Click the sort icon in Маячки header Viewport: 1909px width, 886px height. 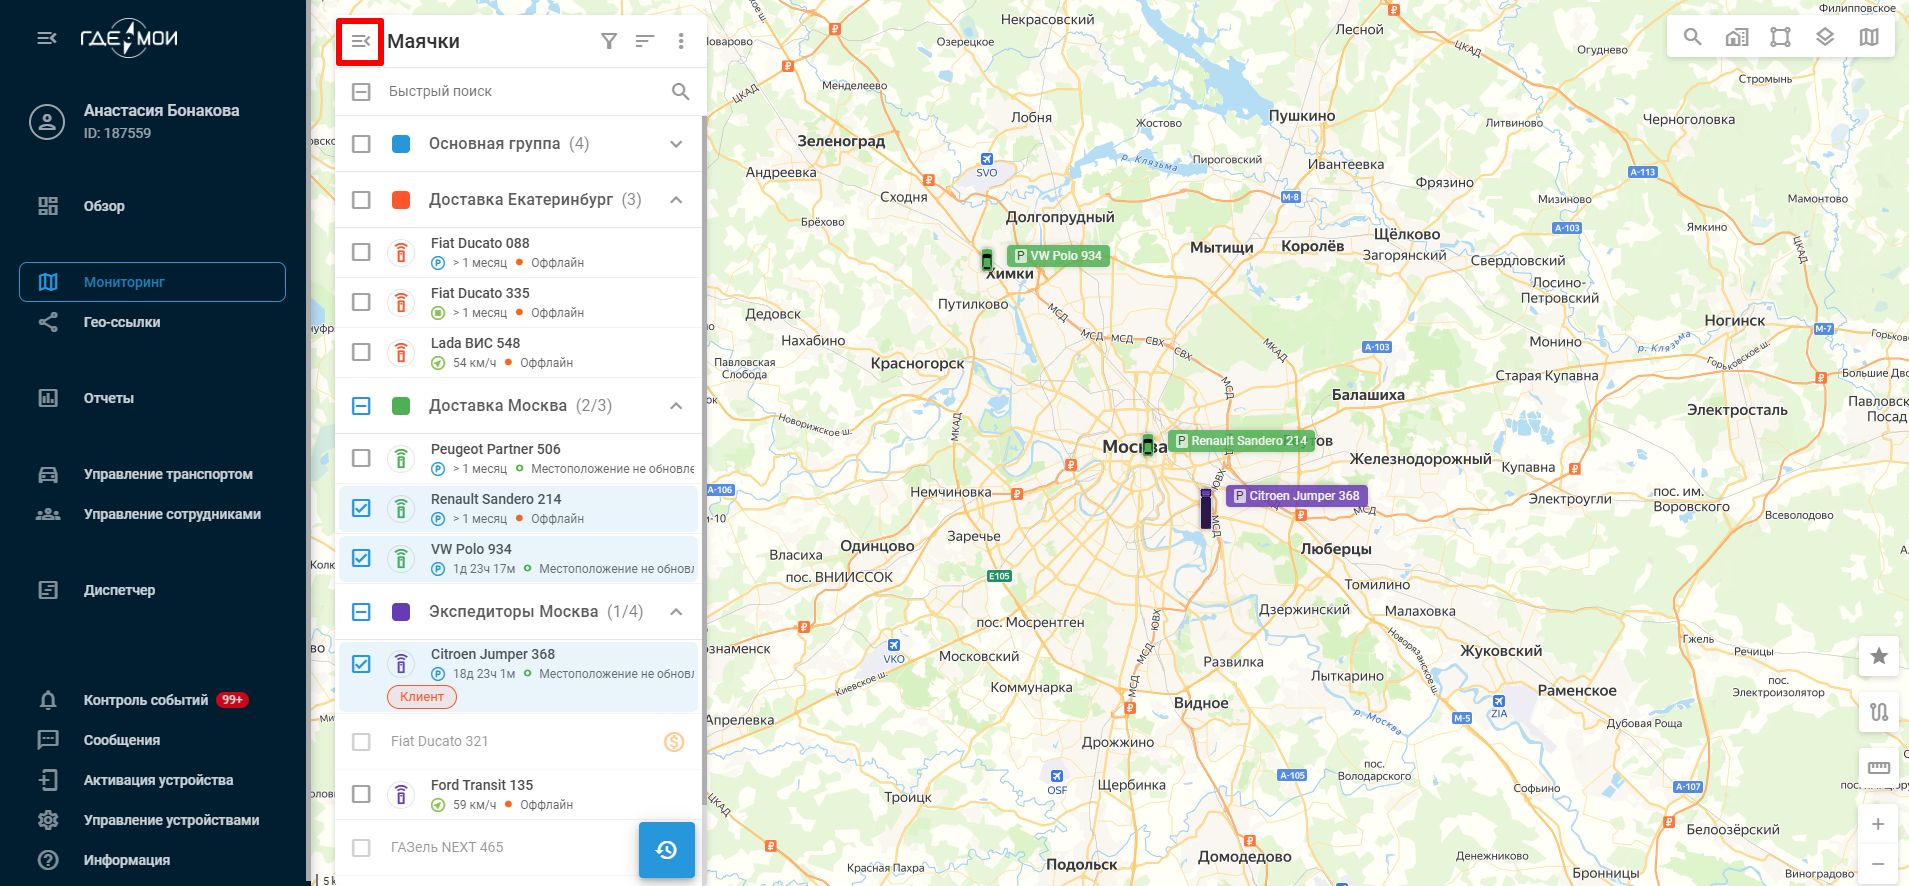[644, 41]
